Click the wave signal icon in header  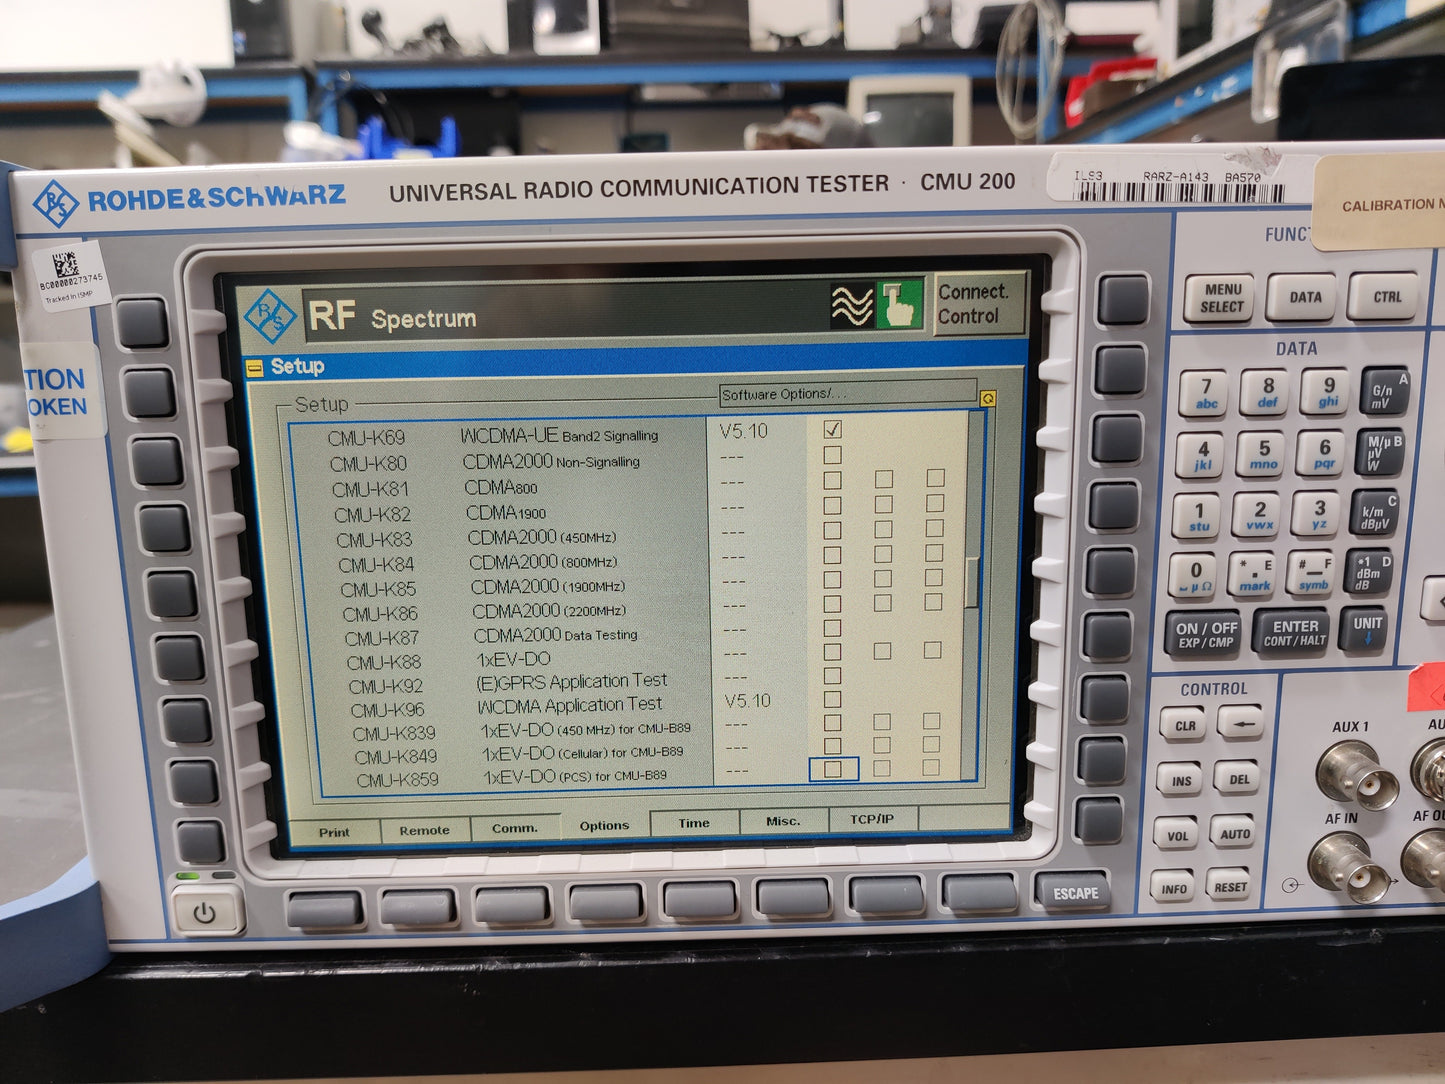coord(851,305)
